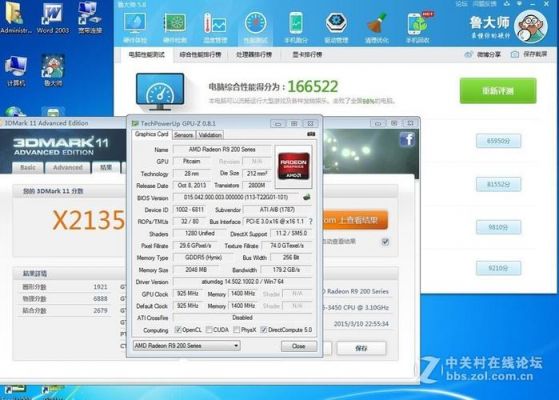This screenshot has height=400, width=559.
Task: Select the 性能测试 performance test icon
Action: click(255, 27)
